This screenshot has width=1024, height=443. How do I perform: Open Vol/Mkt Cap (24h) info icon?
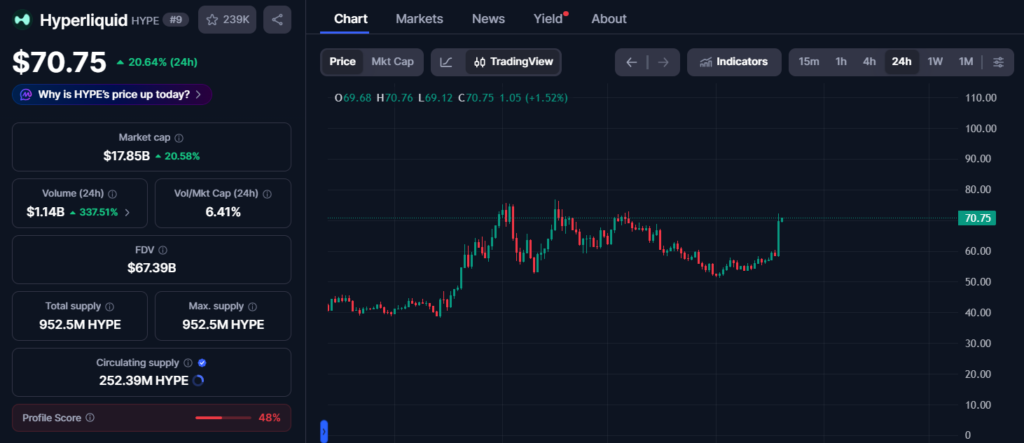267,194
